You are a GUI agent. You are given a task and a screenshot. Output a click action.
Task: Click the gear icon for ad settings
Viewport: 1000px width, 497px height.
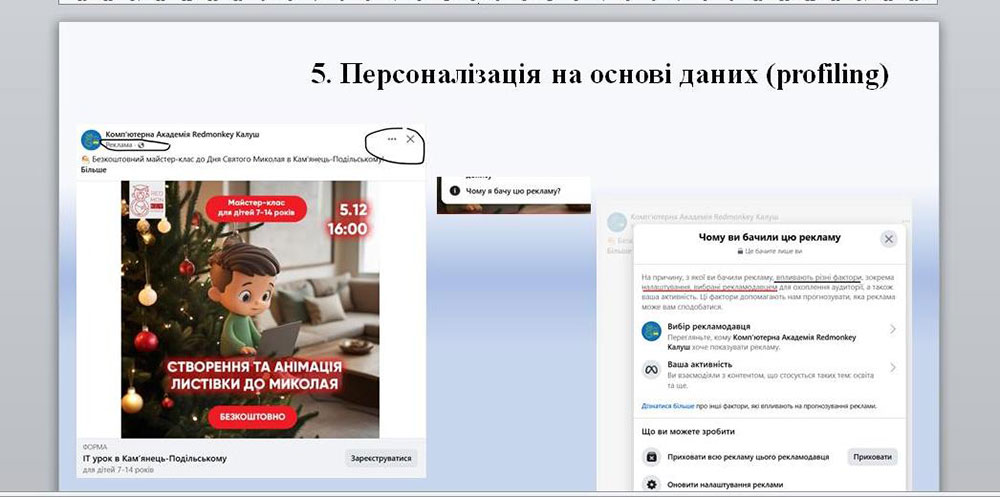(651, 485)
